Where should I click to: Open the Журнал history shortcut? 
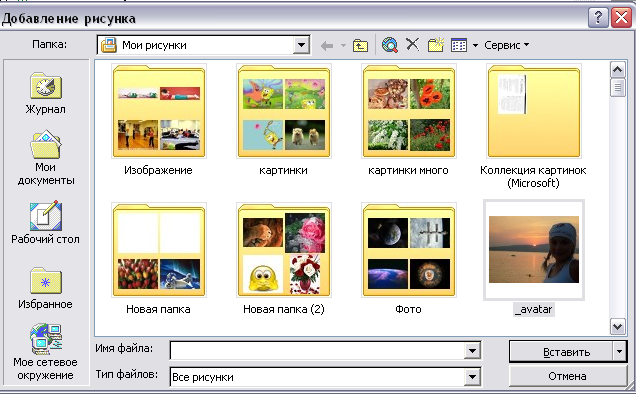45,93
